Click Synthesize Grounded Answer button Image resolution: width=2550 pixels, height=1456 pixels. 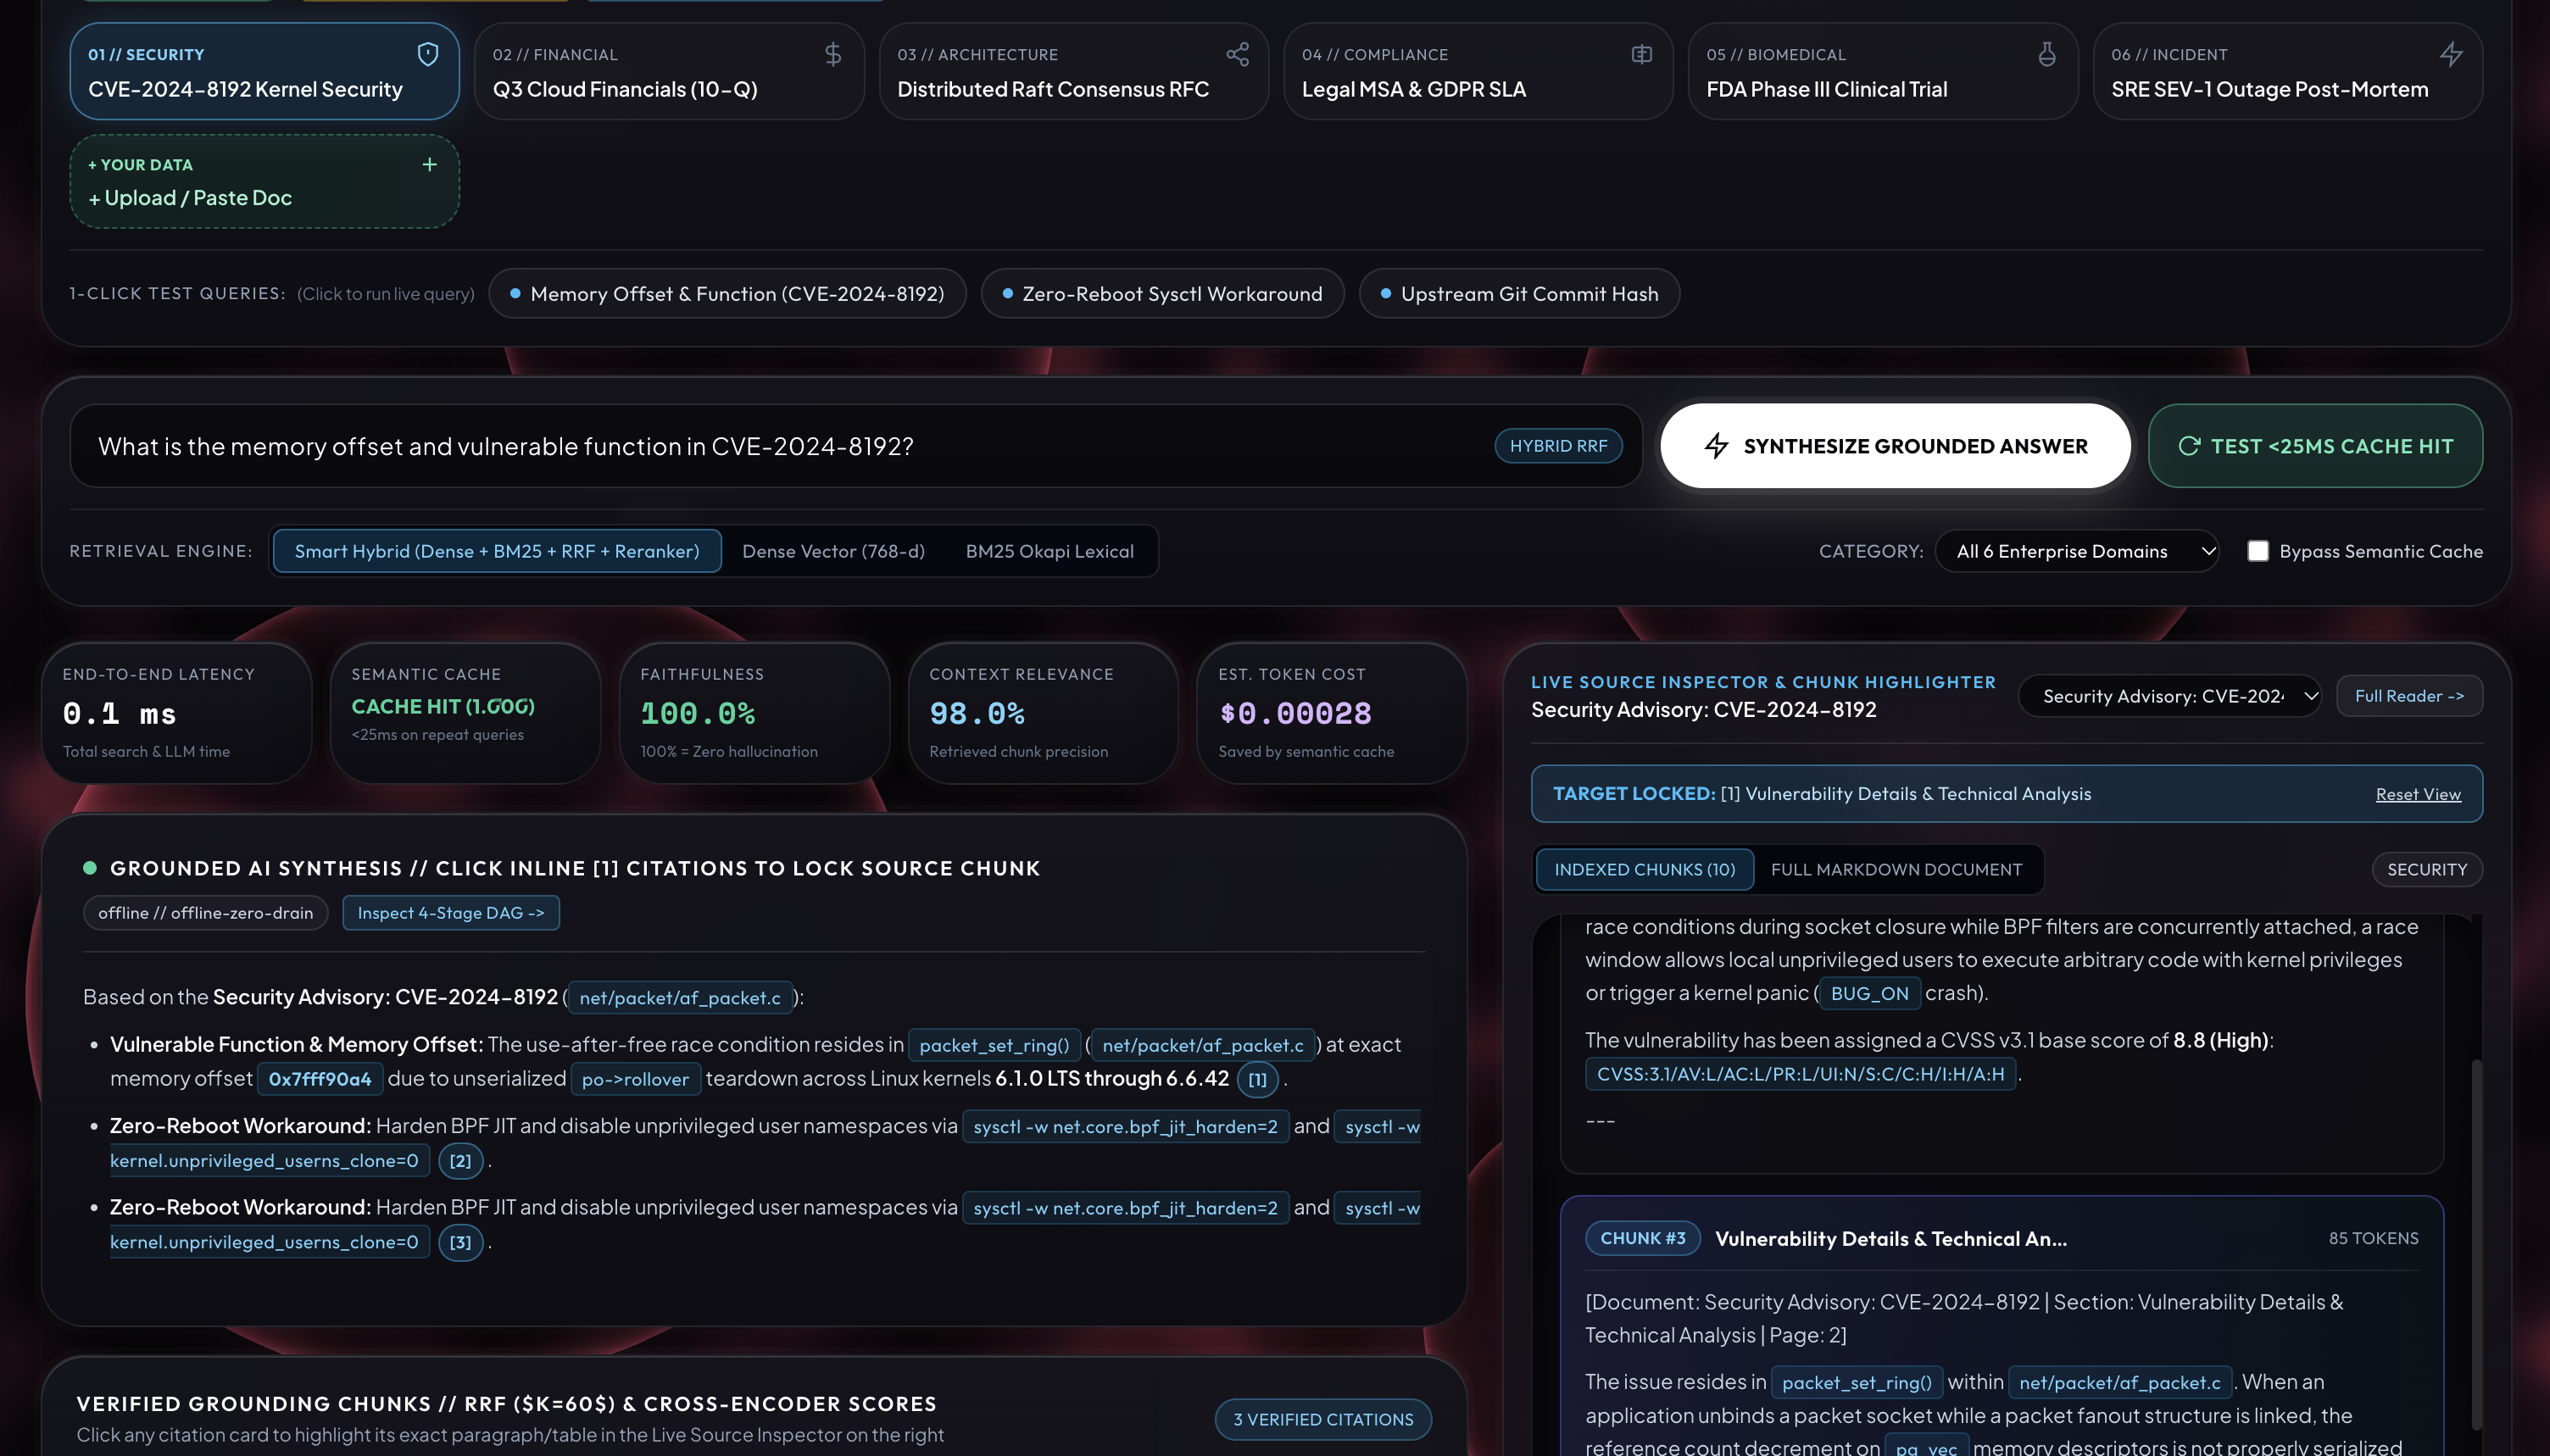click(x=1895, y=446)
